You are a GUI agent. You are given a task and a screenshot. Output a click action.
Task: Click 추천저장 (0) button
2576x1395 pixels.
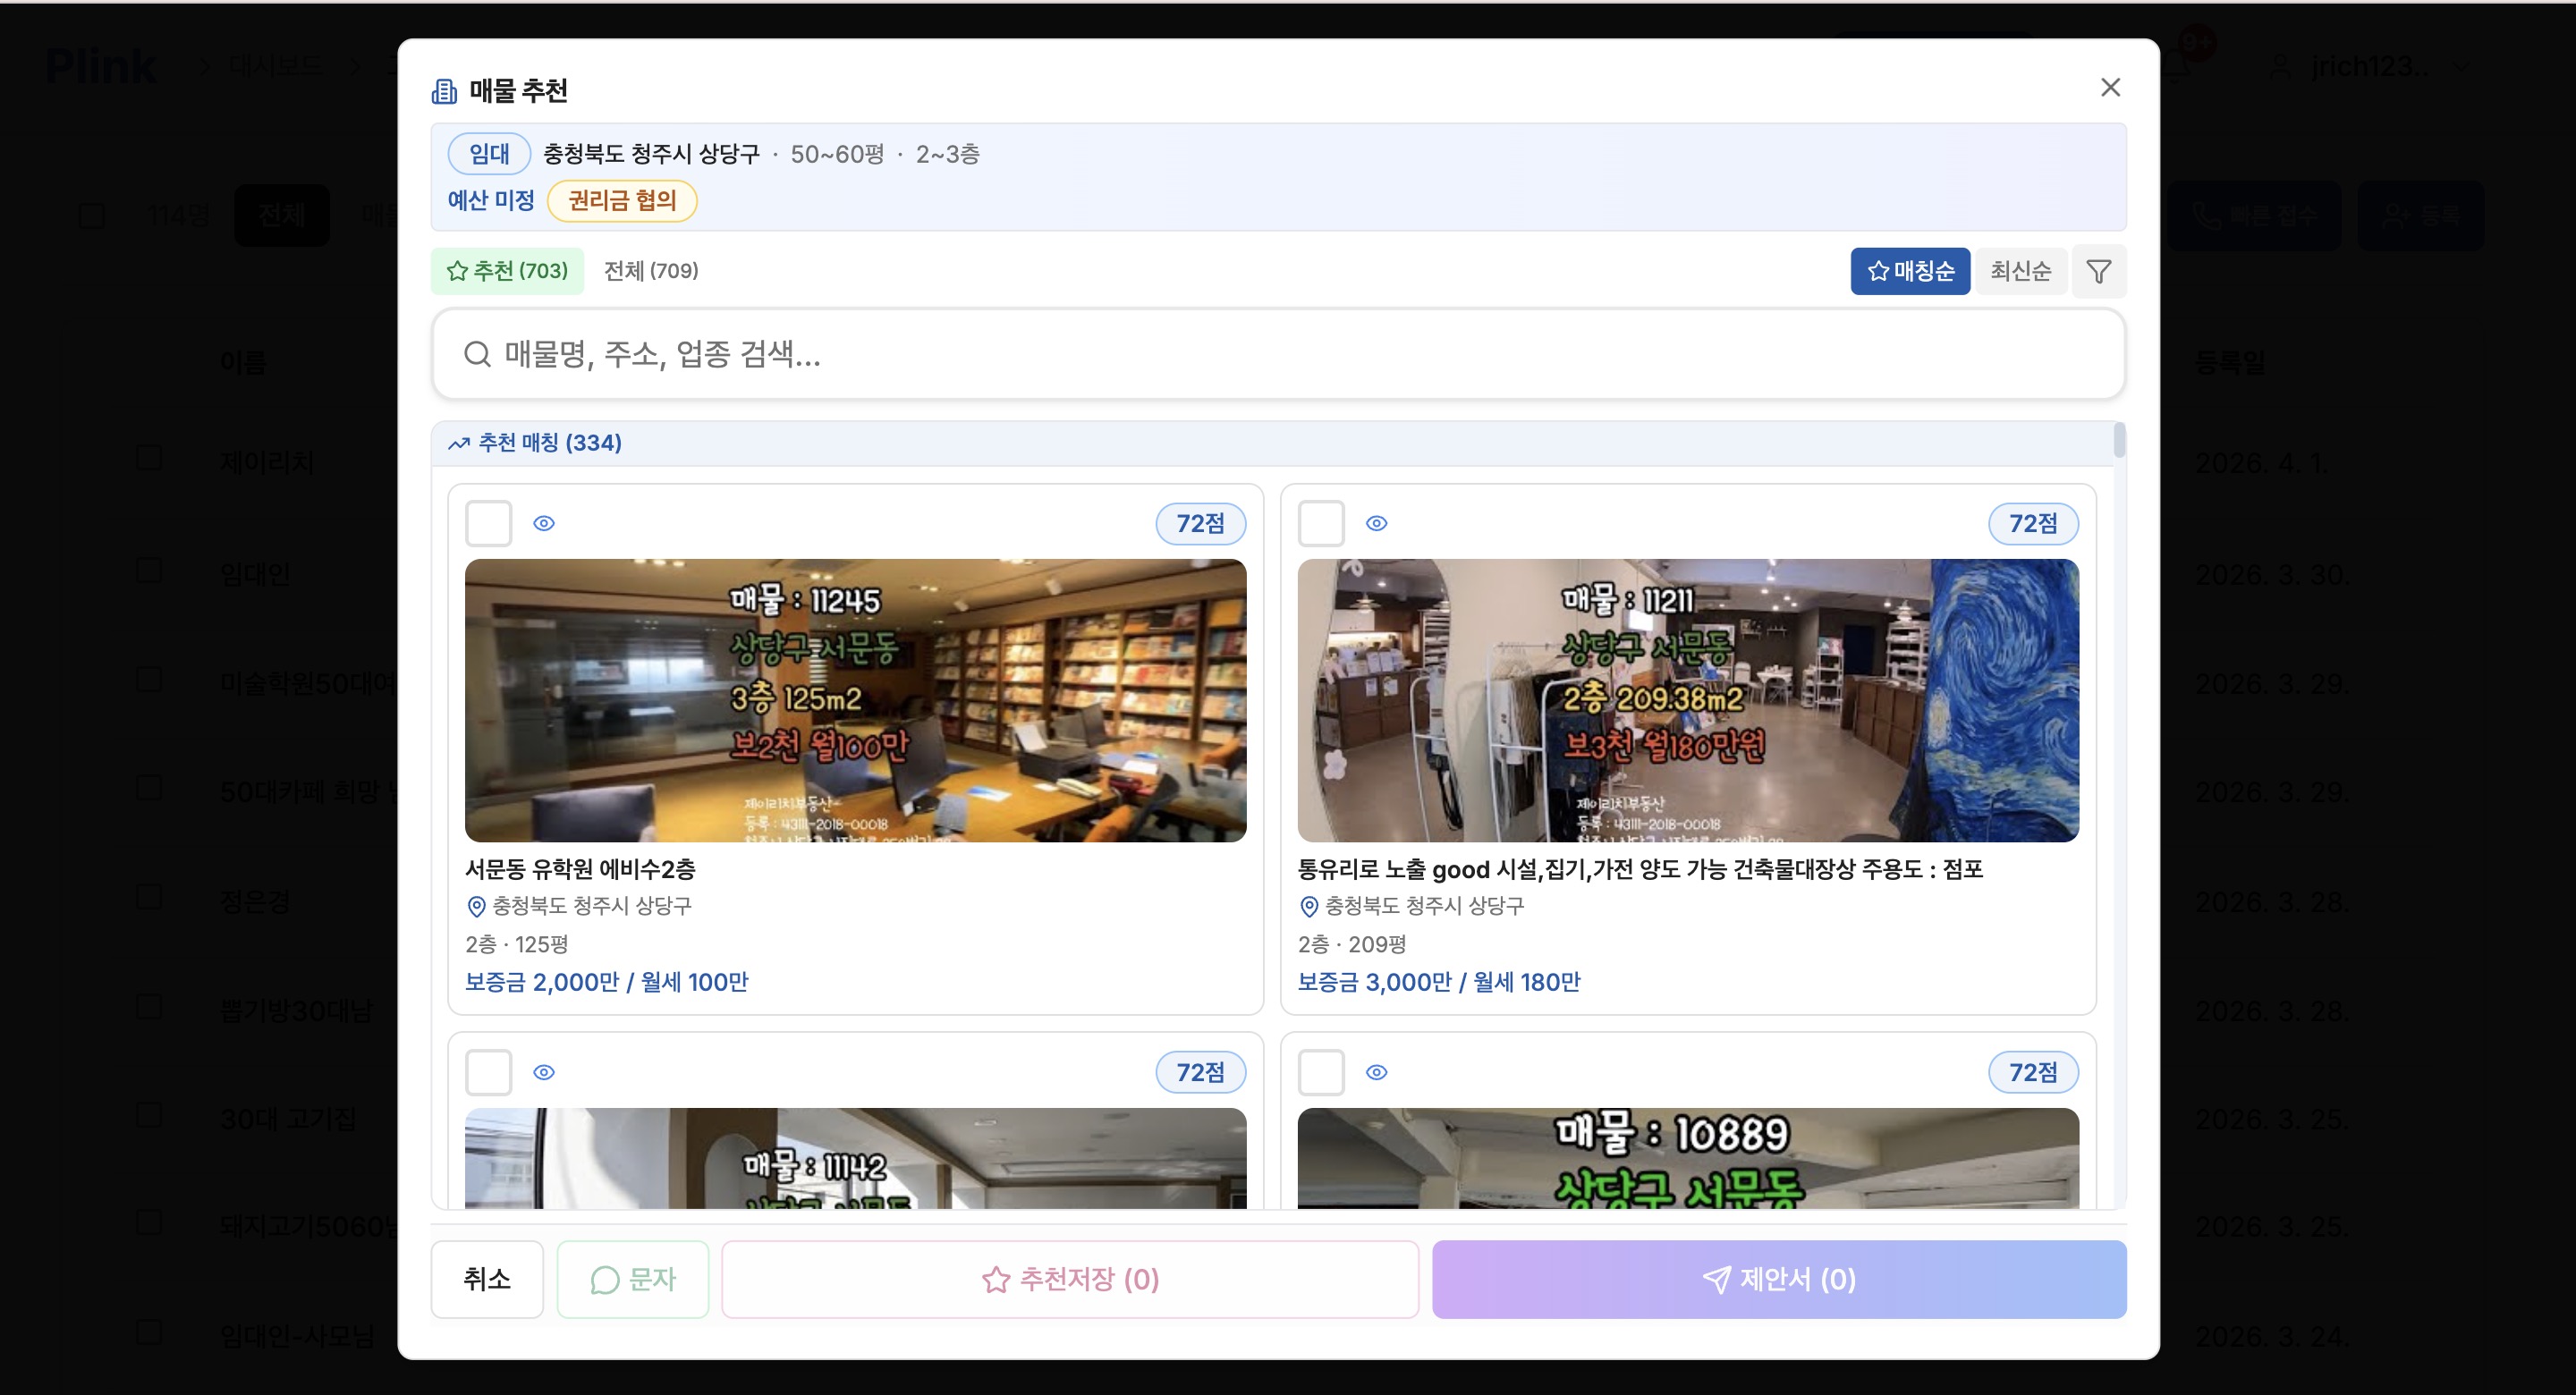click(1070, 1279)
